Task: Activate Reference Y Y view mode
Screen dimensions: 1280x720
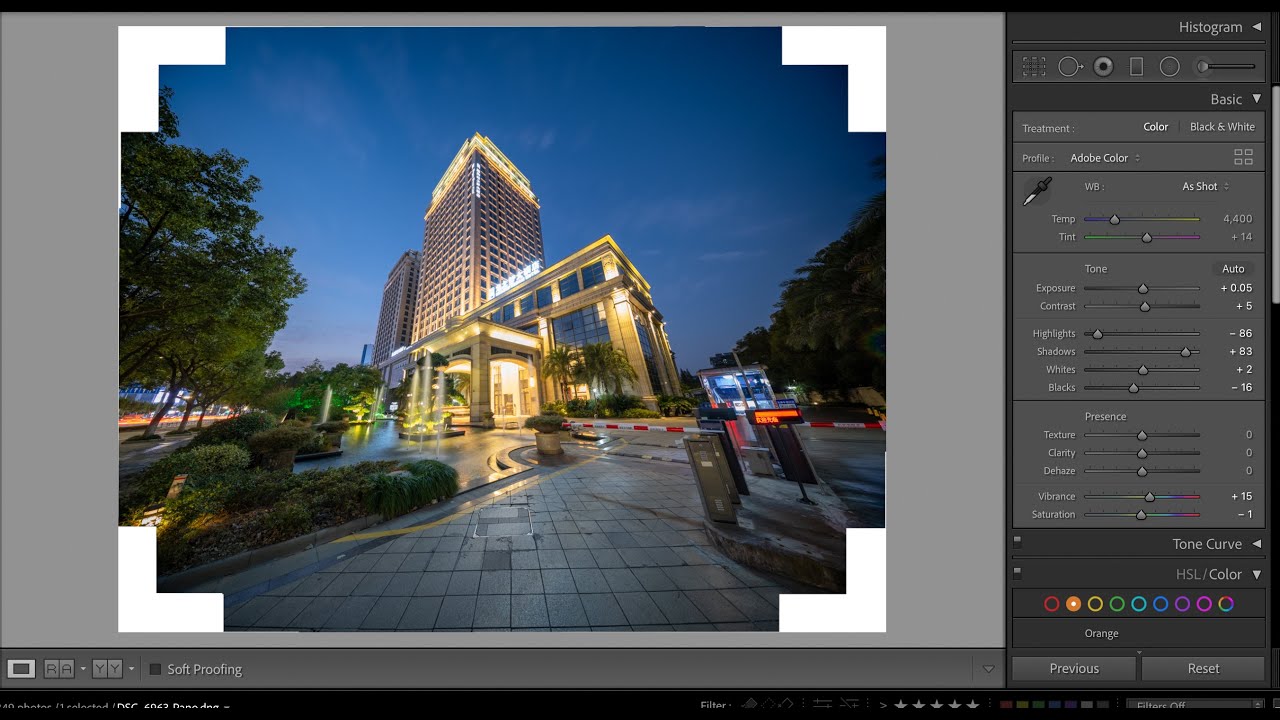Action: point(107,669)
